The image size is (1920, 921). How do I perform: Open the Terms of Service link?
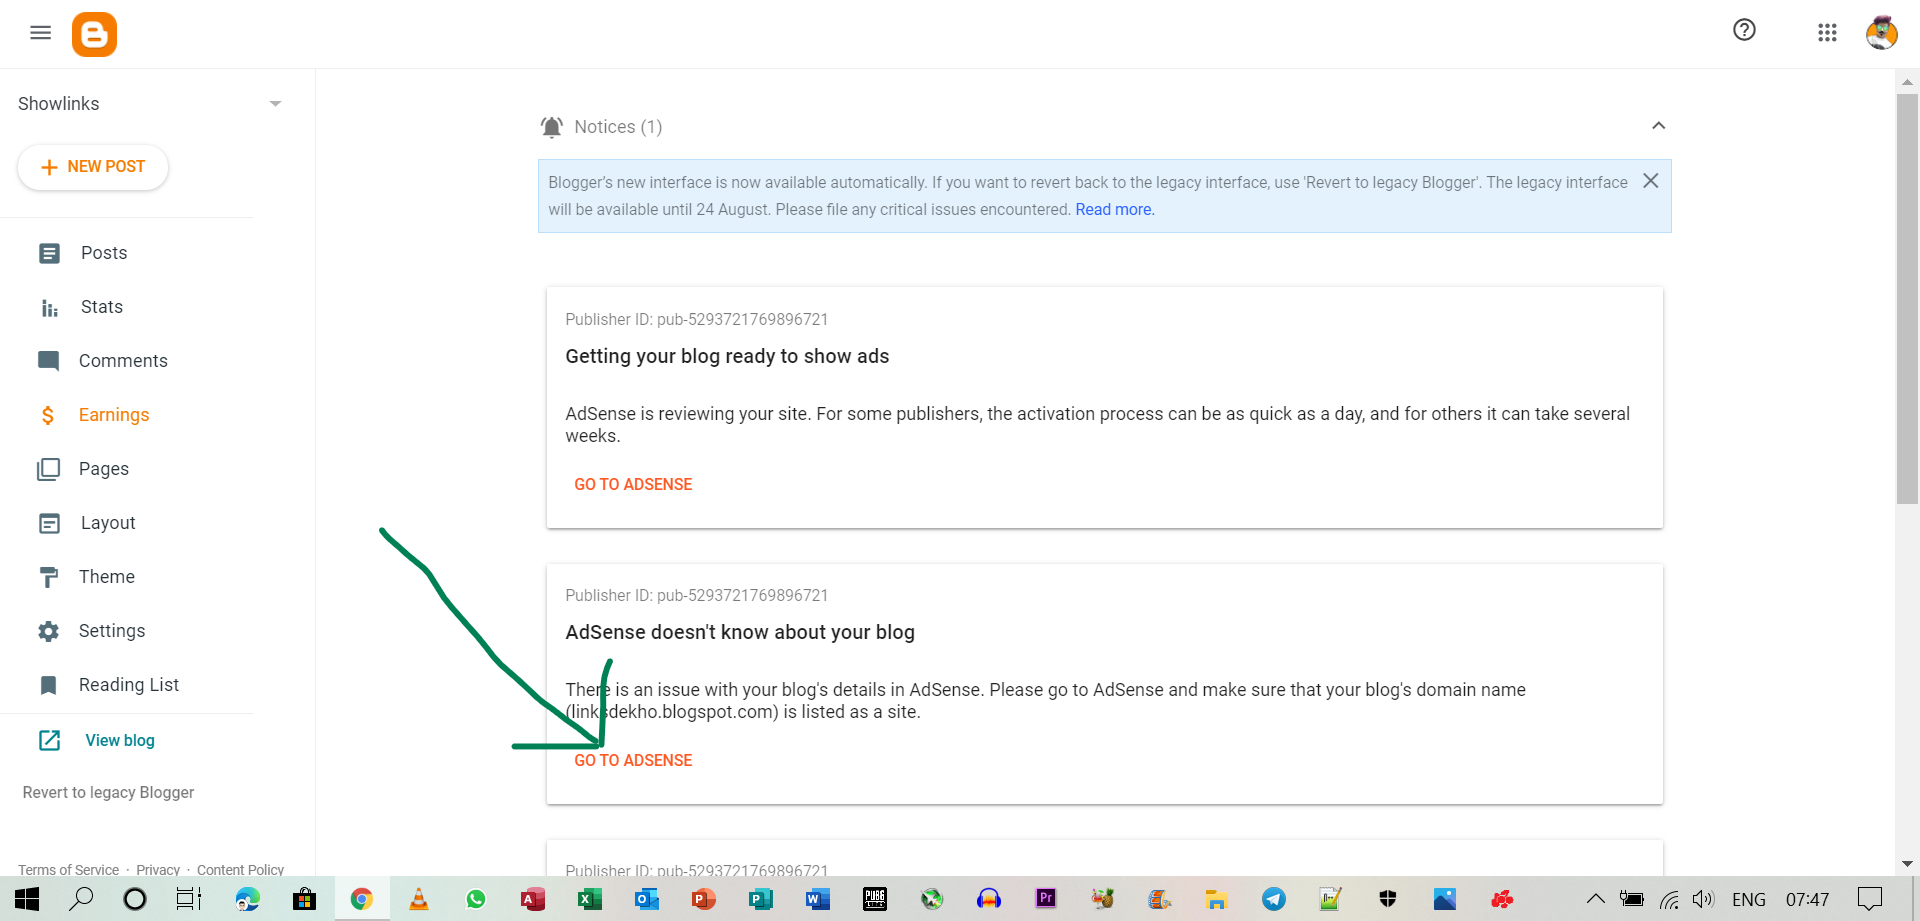pyautogui.click(x=68, y=870)
